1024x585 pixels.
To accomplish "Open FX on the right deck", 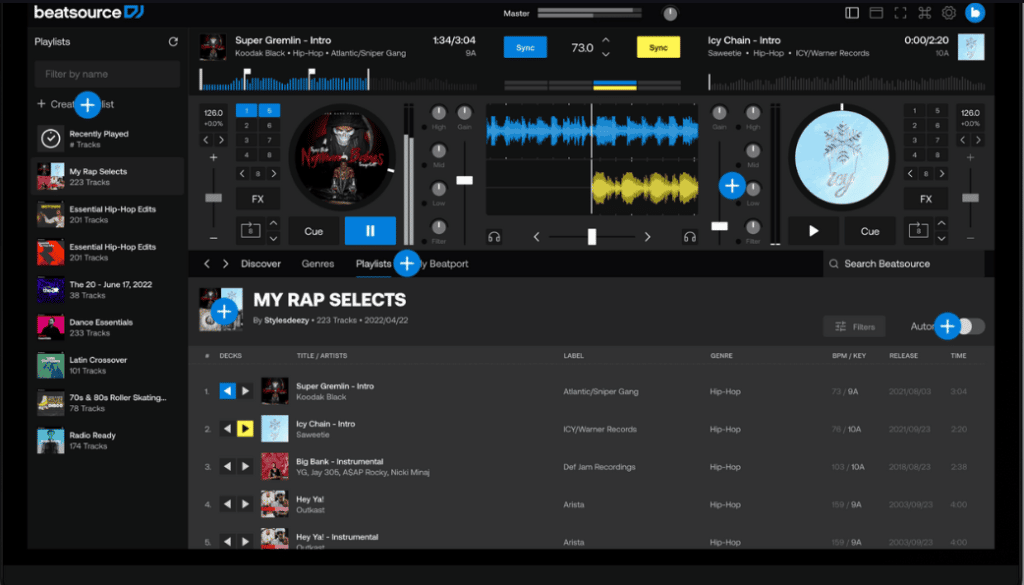I will (926, 198).
